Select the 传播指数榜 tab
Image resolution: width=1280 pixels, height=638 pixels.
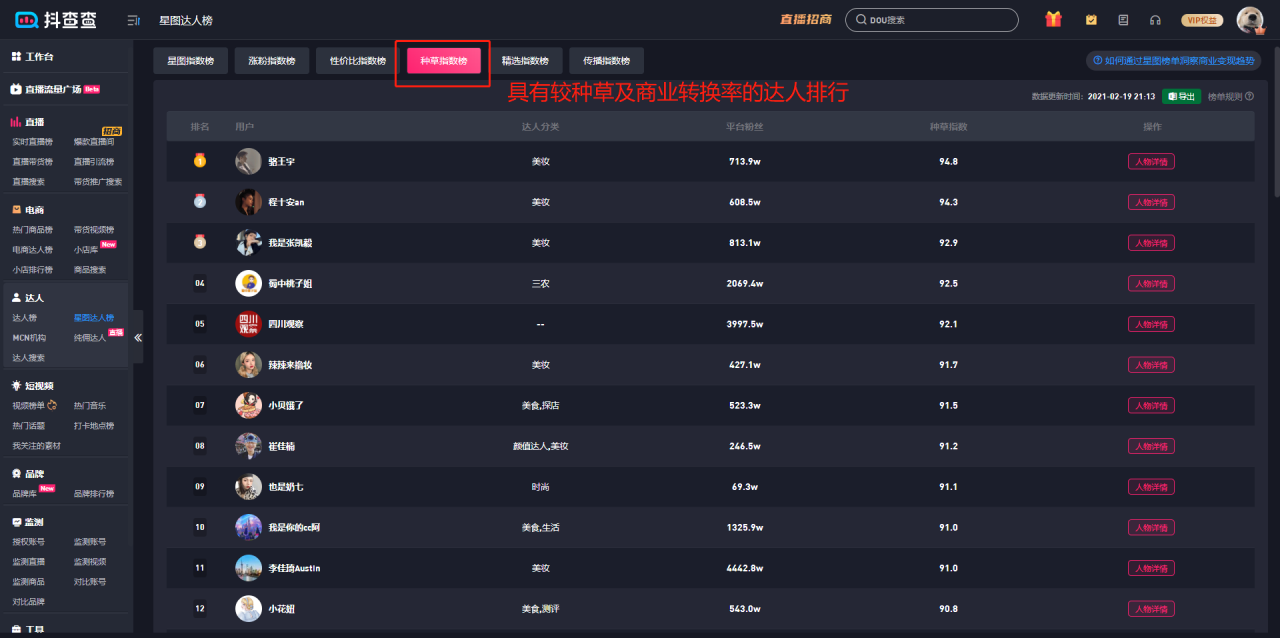(x=607, y=60)
